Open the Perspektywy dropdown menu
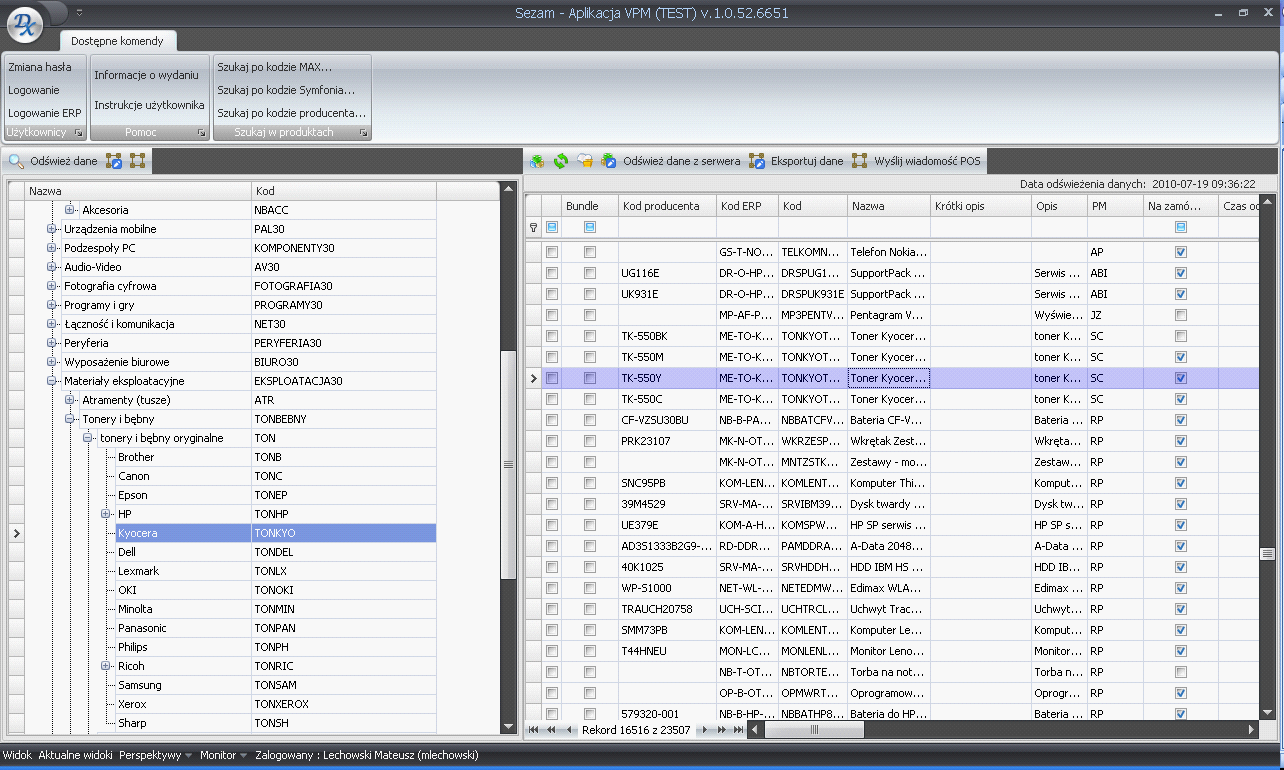Image resolution: width=1284 pixels, height=770 pixels. (155, 755)
